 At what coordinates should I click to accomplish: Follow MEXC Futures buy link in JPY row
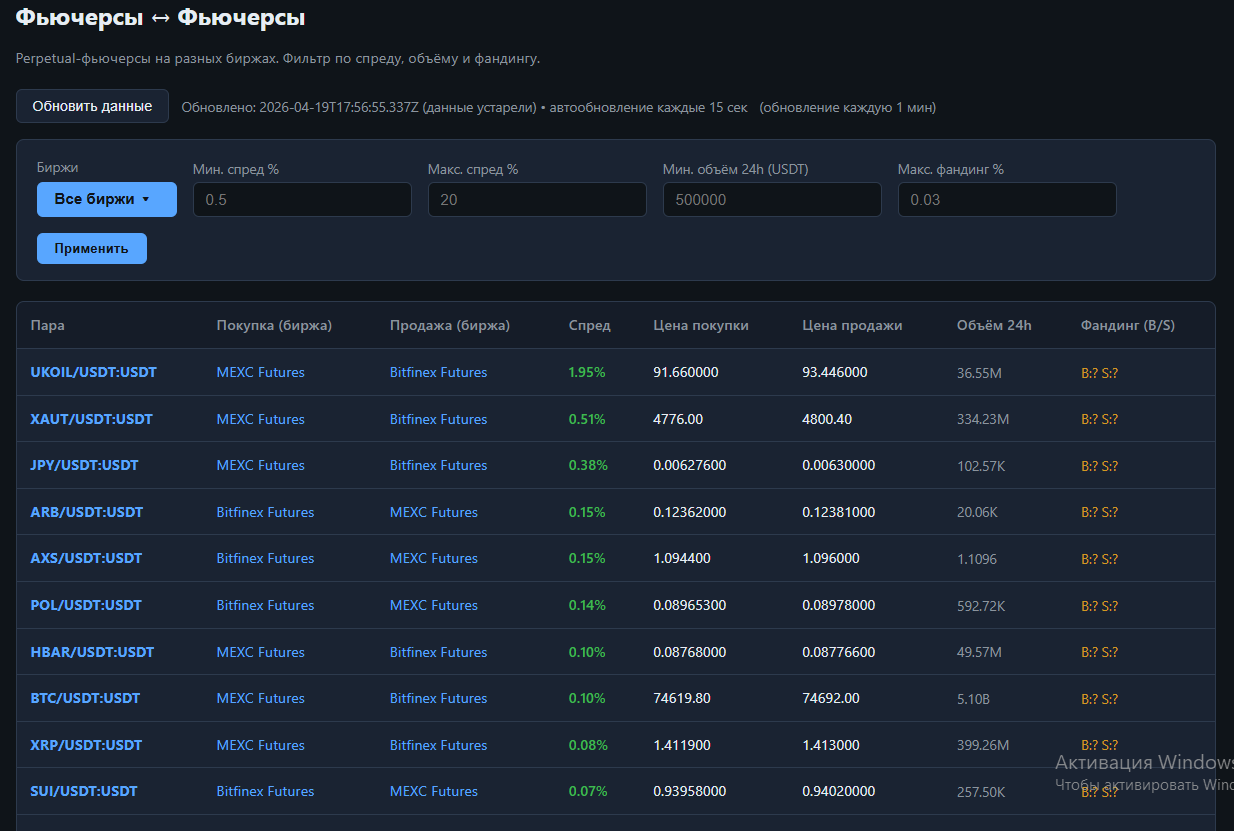pyautogui.click(x=261, y=465)
